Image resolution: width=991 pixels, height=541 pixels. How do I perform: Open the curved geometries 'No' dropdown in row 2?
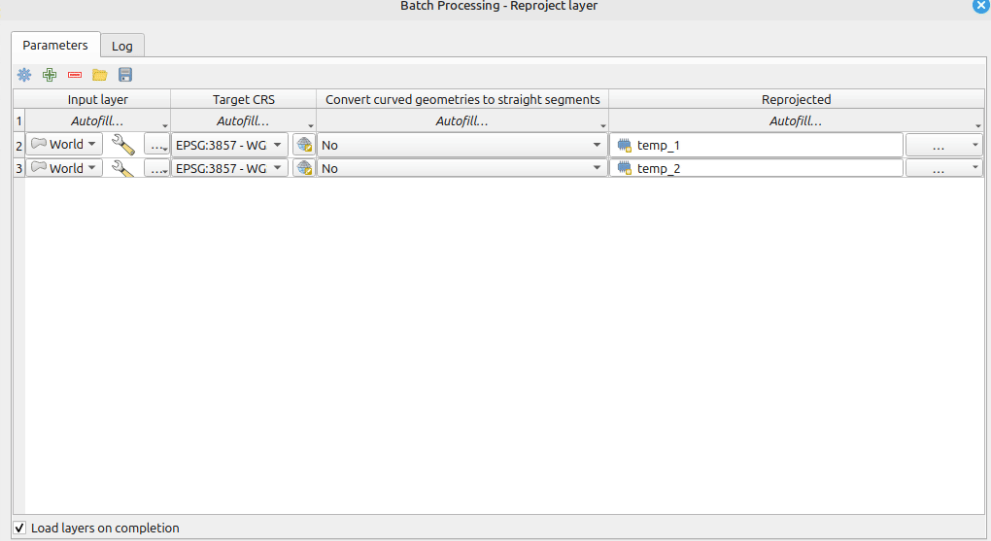click(x=462, y=145)
